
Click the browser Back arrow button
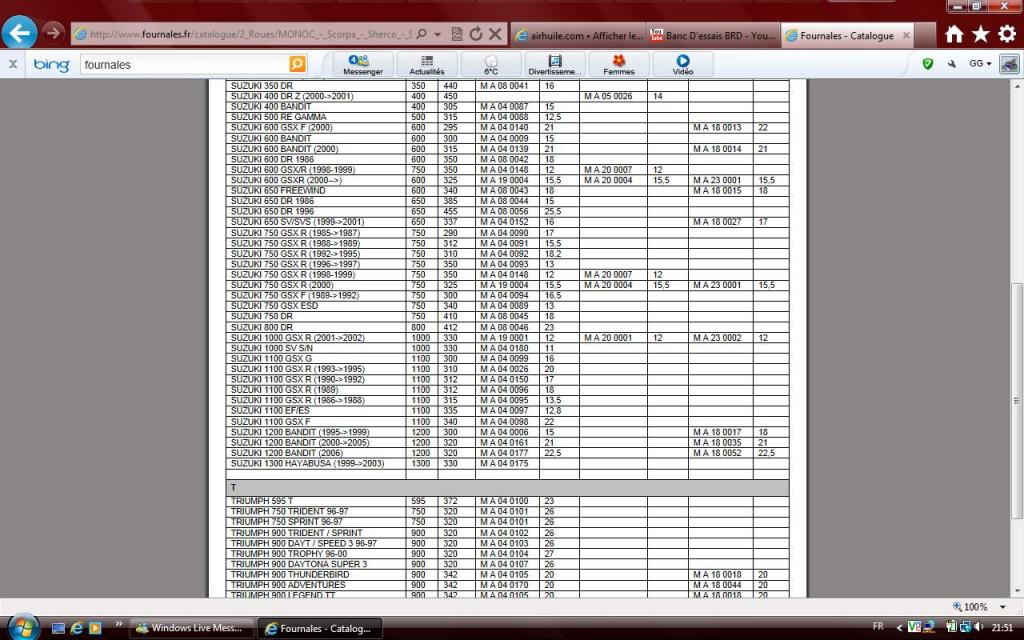click(21, 32)
